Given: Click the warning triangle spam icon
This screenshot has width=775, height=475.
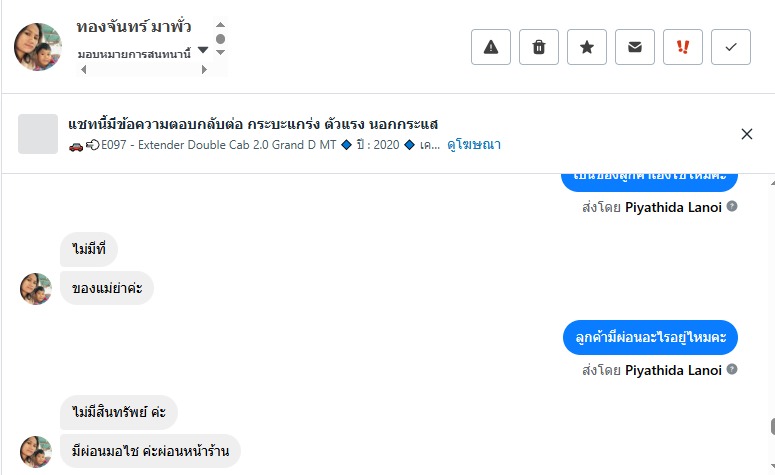Looking at the screenshot, I should [490, 47].
